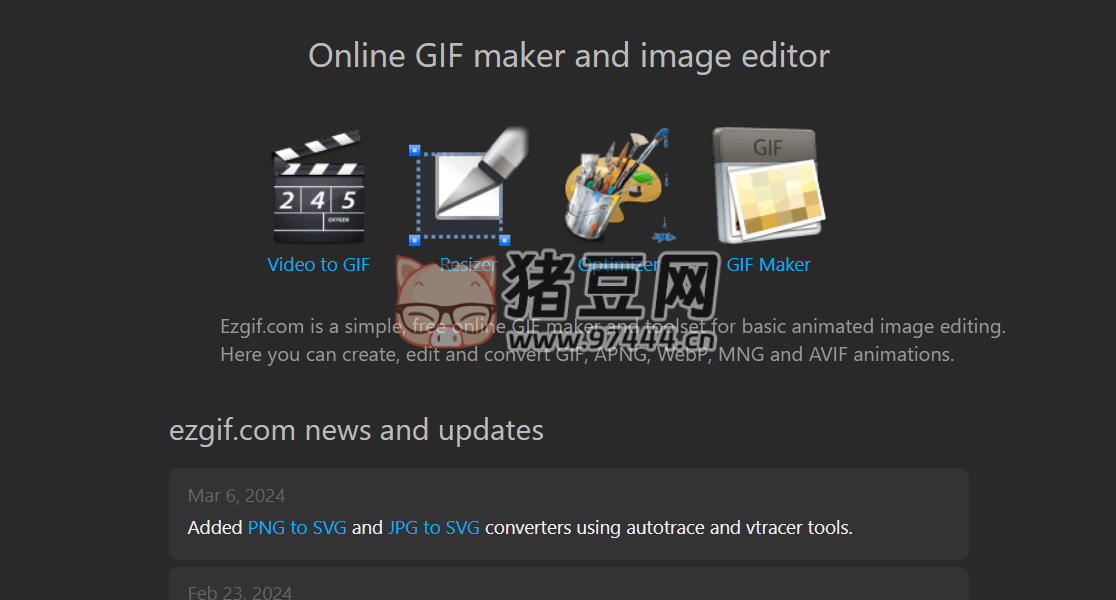Image resolution: width=1116 pixels, height=600 pixels.
Task: Click the Online GIF maker page title
Action: coord(568,55)
